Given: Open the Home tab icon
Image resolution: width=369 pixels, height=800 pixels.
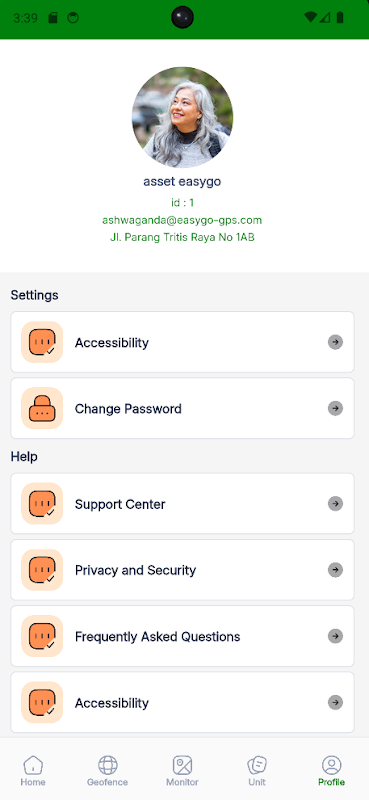Looking at the screenshot, I should (33, 765).
